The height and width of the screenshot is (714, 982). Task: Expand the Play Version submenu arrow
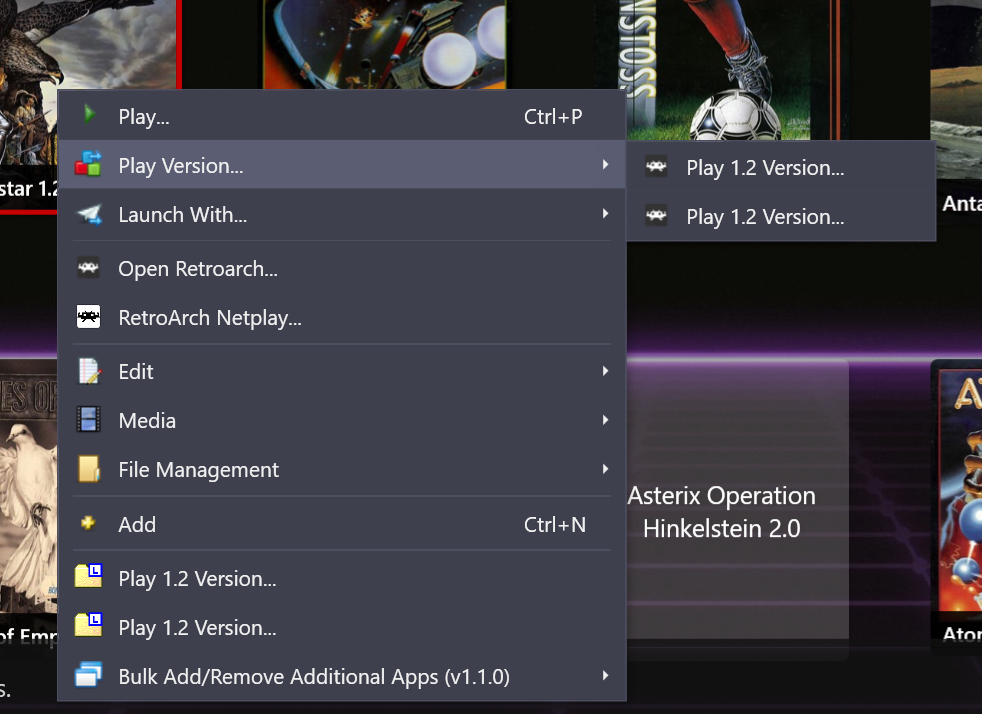[x=605, y=165]
